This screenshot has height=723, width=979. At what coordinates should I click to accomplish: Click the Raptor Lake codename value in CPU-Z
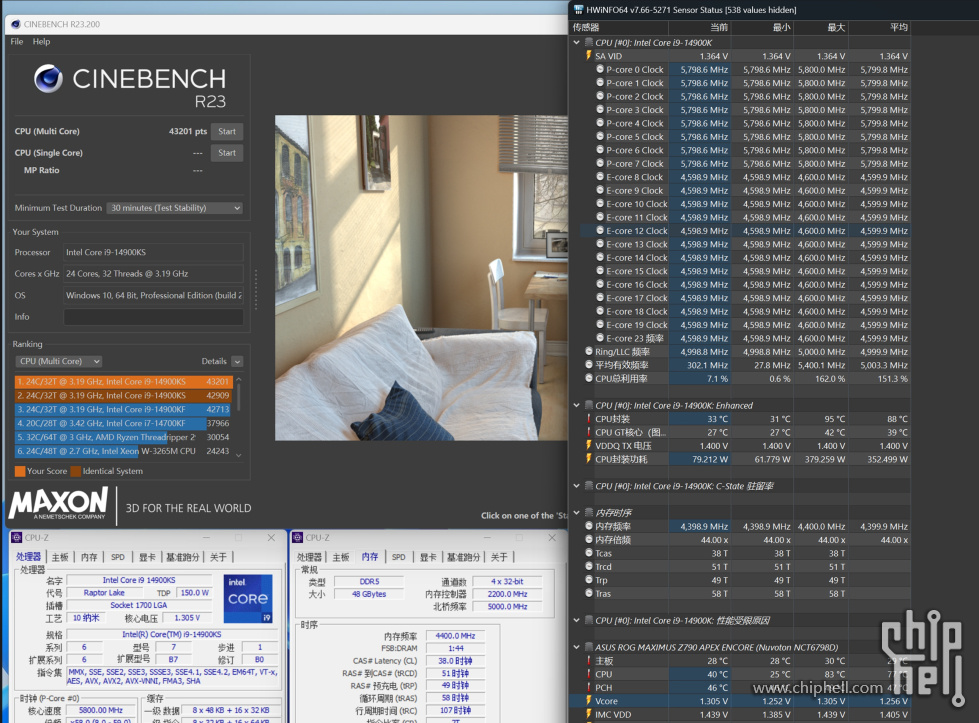tap(104, 593)
